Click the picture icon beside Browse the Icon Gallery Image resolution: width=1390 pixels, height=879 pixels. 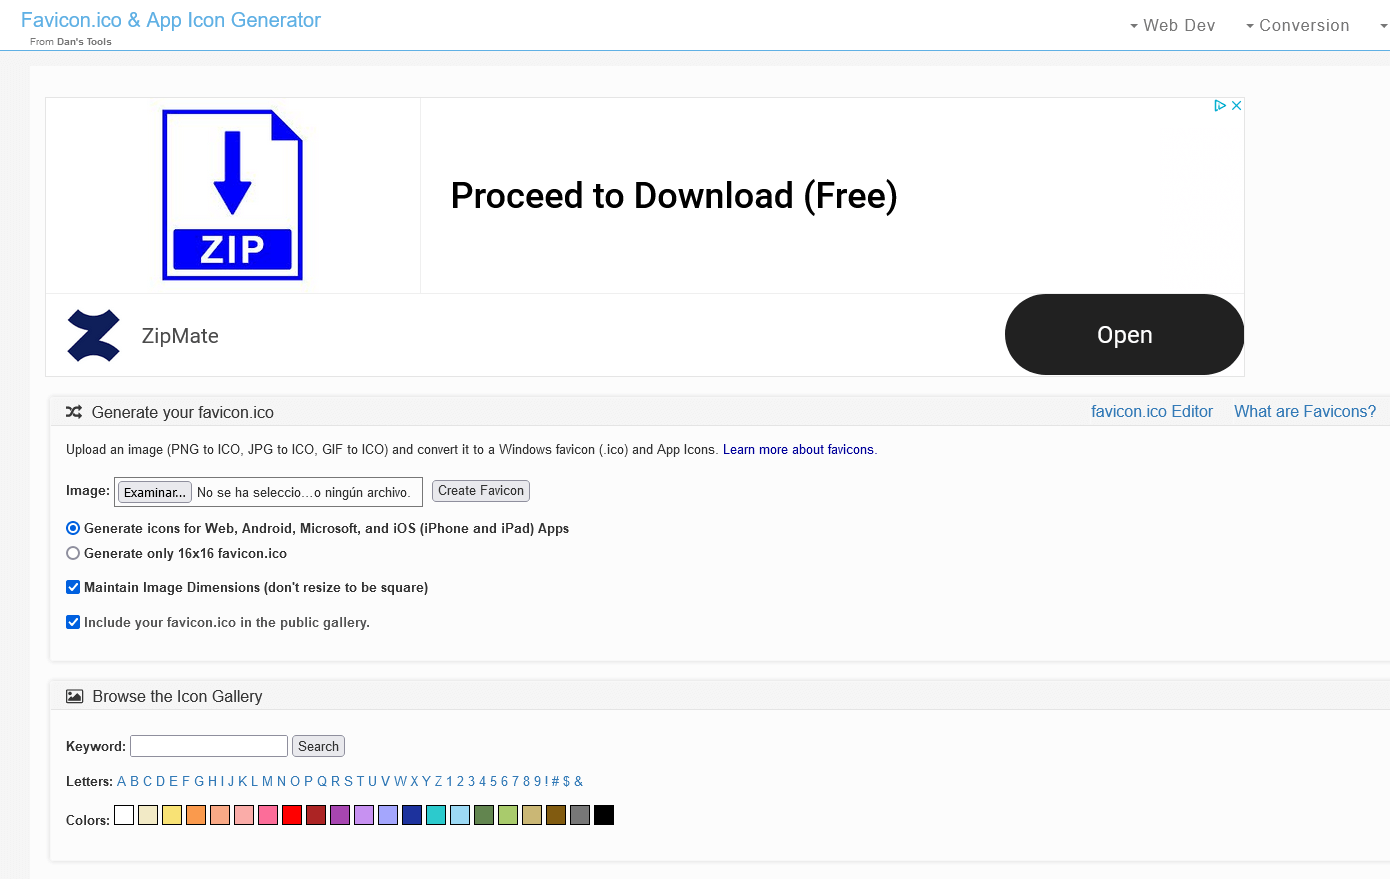(74, 695)
